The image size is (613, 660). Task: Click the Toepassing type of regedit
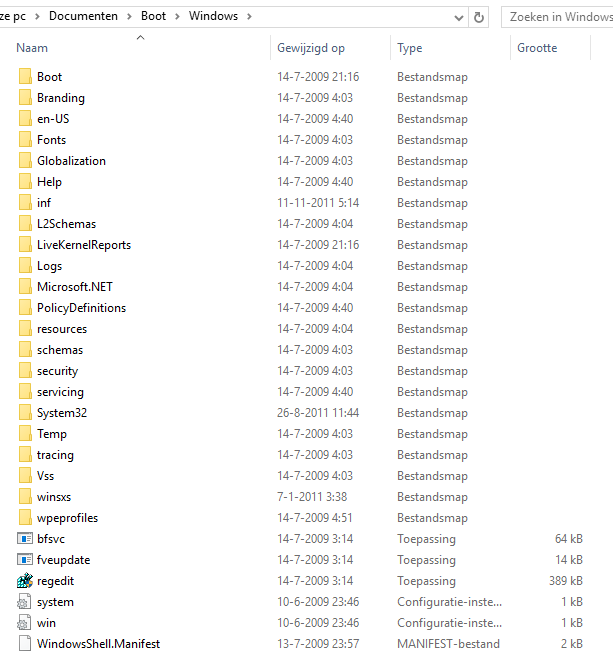click(426, 581)
